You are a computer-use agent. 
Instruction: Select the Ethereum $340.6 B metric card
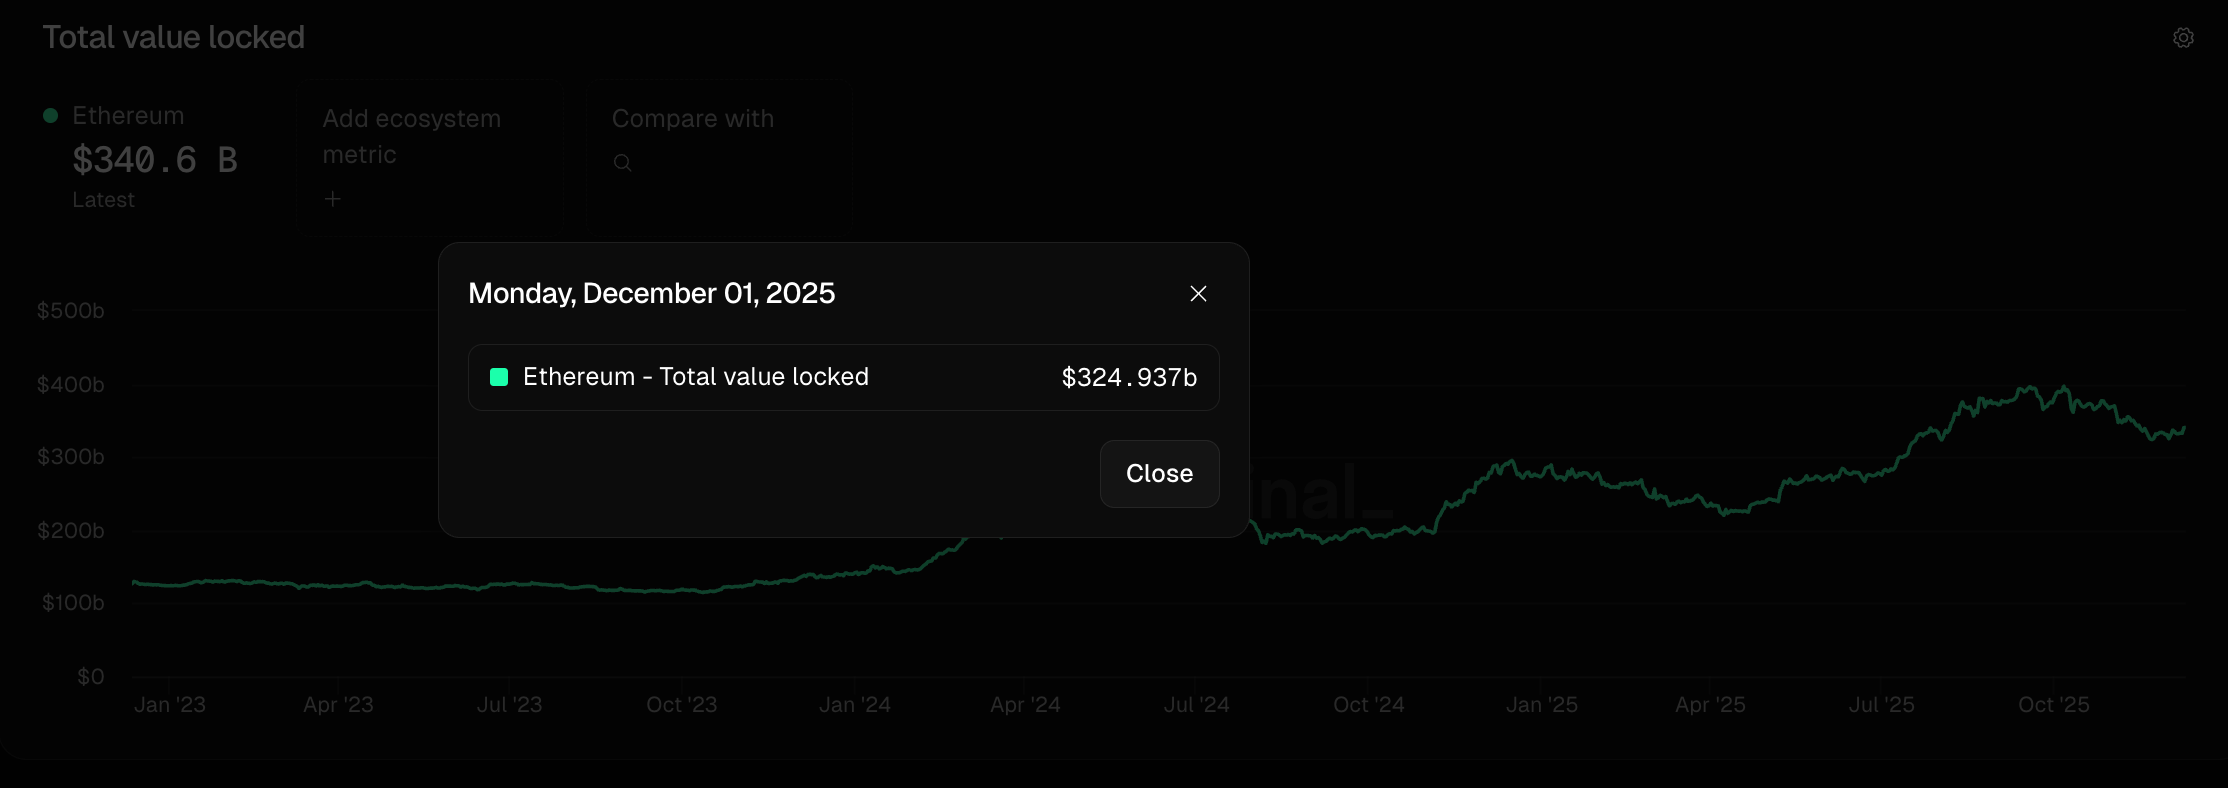[155, 156]
